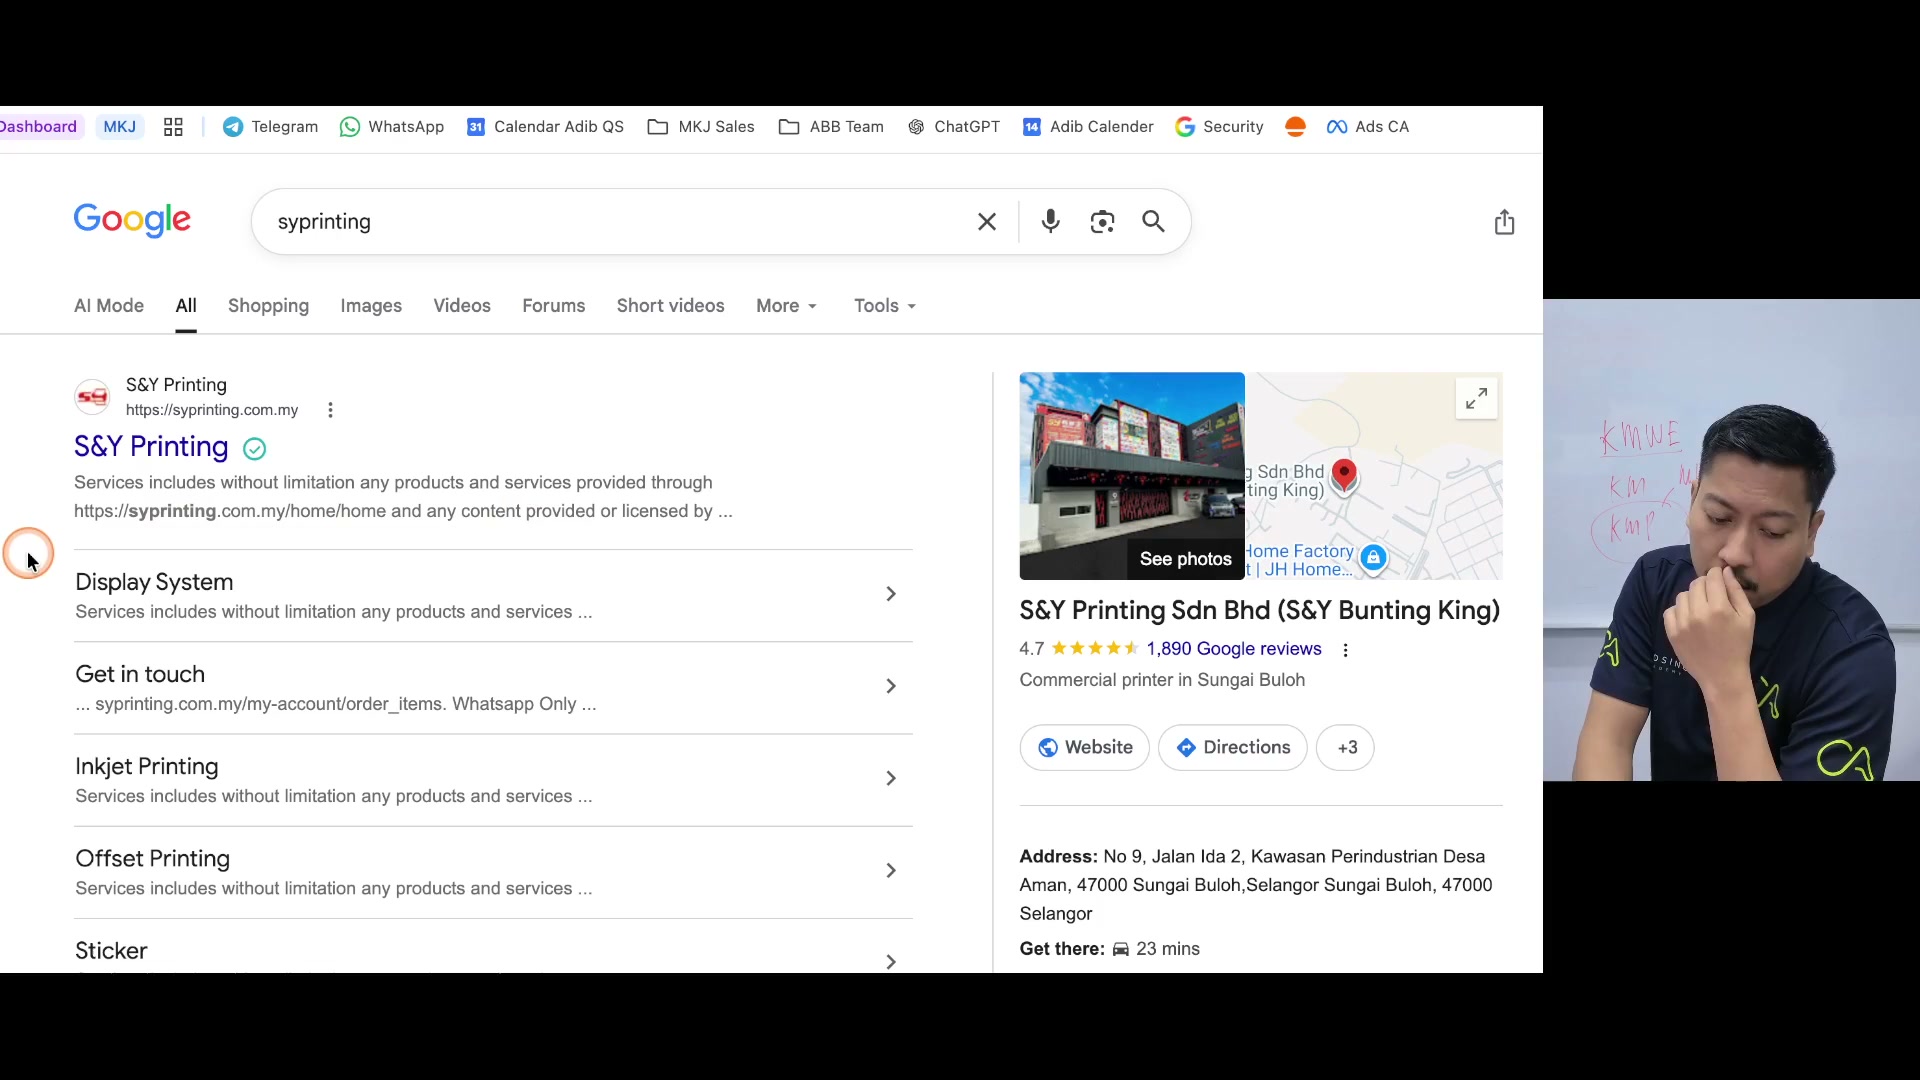1920x1080 pixels.
Task: Open the Security Google bookmark
Action: coord(1220,127)
